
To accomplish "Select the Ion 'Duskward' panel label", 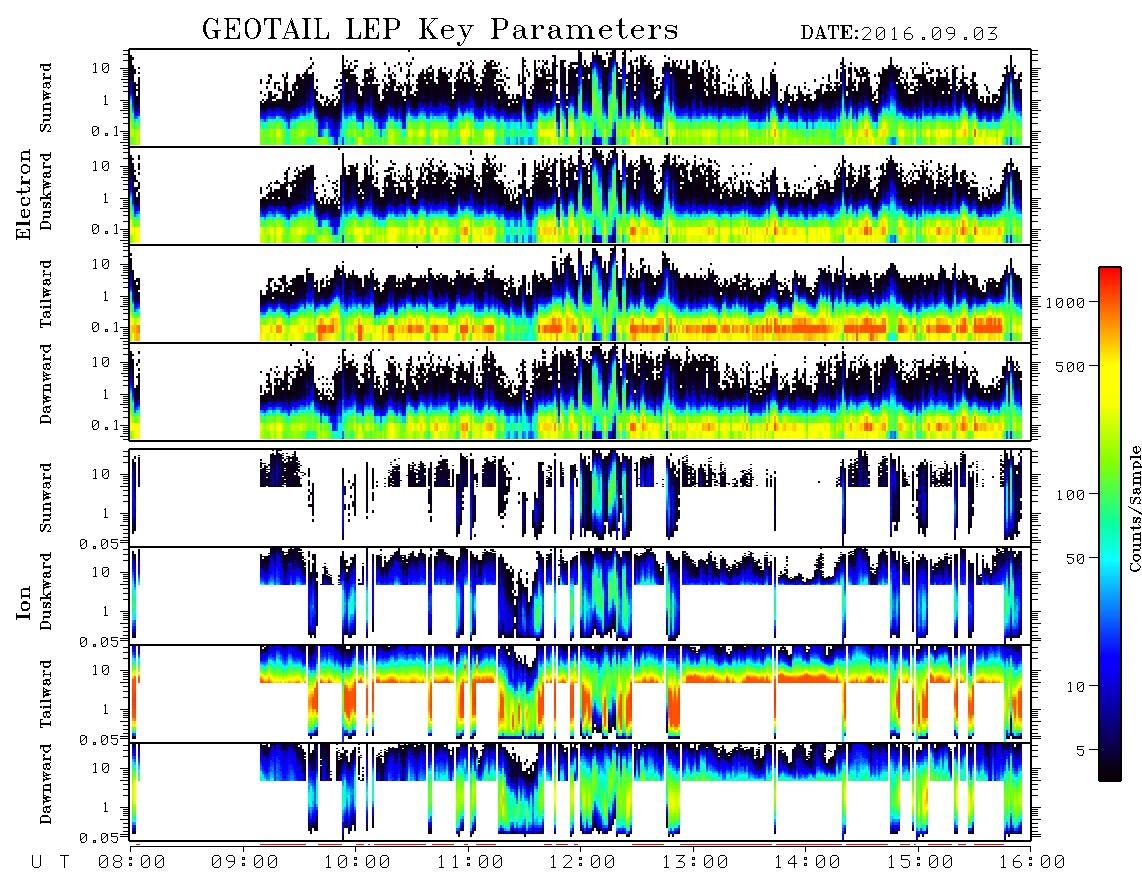I will (46, 591).
